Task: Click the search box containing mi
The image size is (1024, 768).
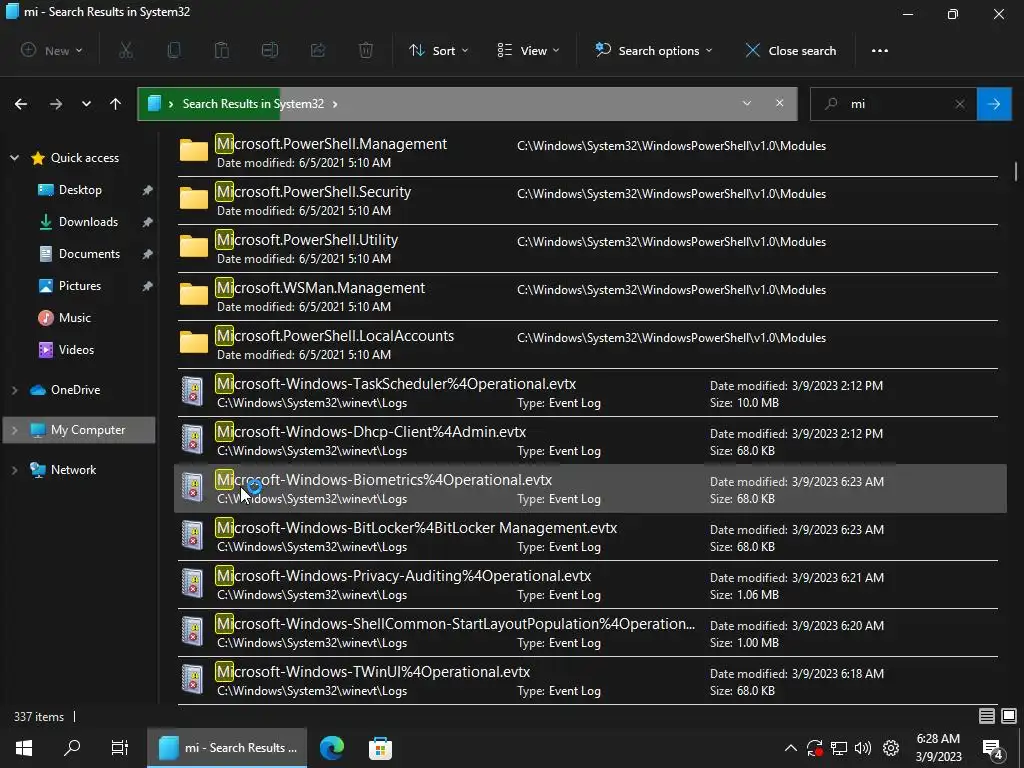Action: click(893, 104)
